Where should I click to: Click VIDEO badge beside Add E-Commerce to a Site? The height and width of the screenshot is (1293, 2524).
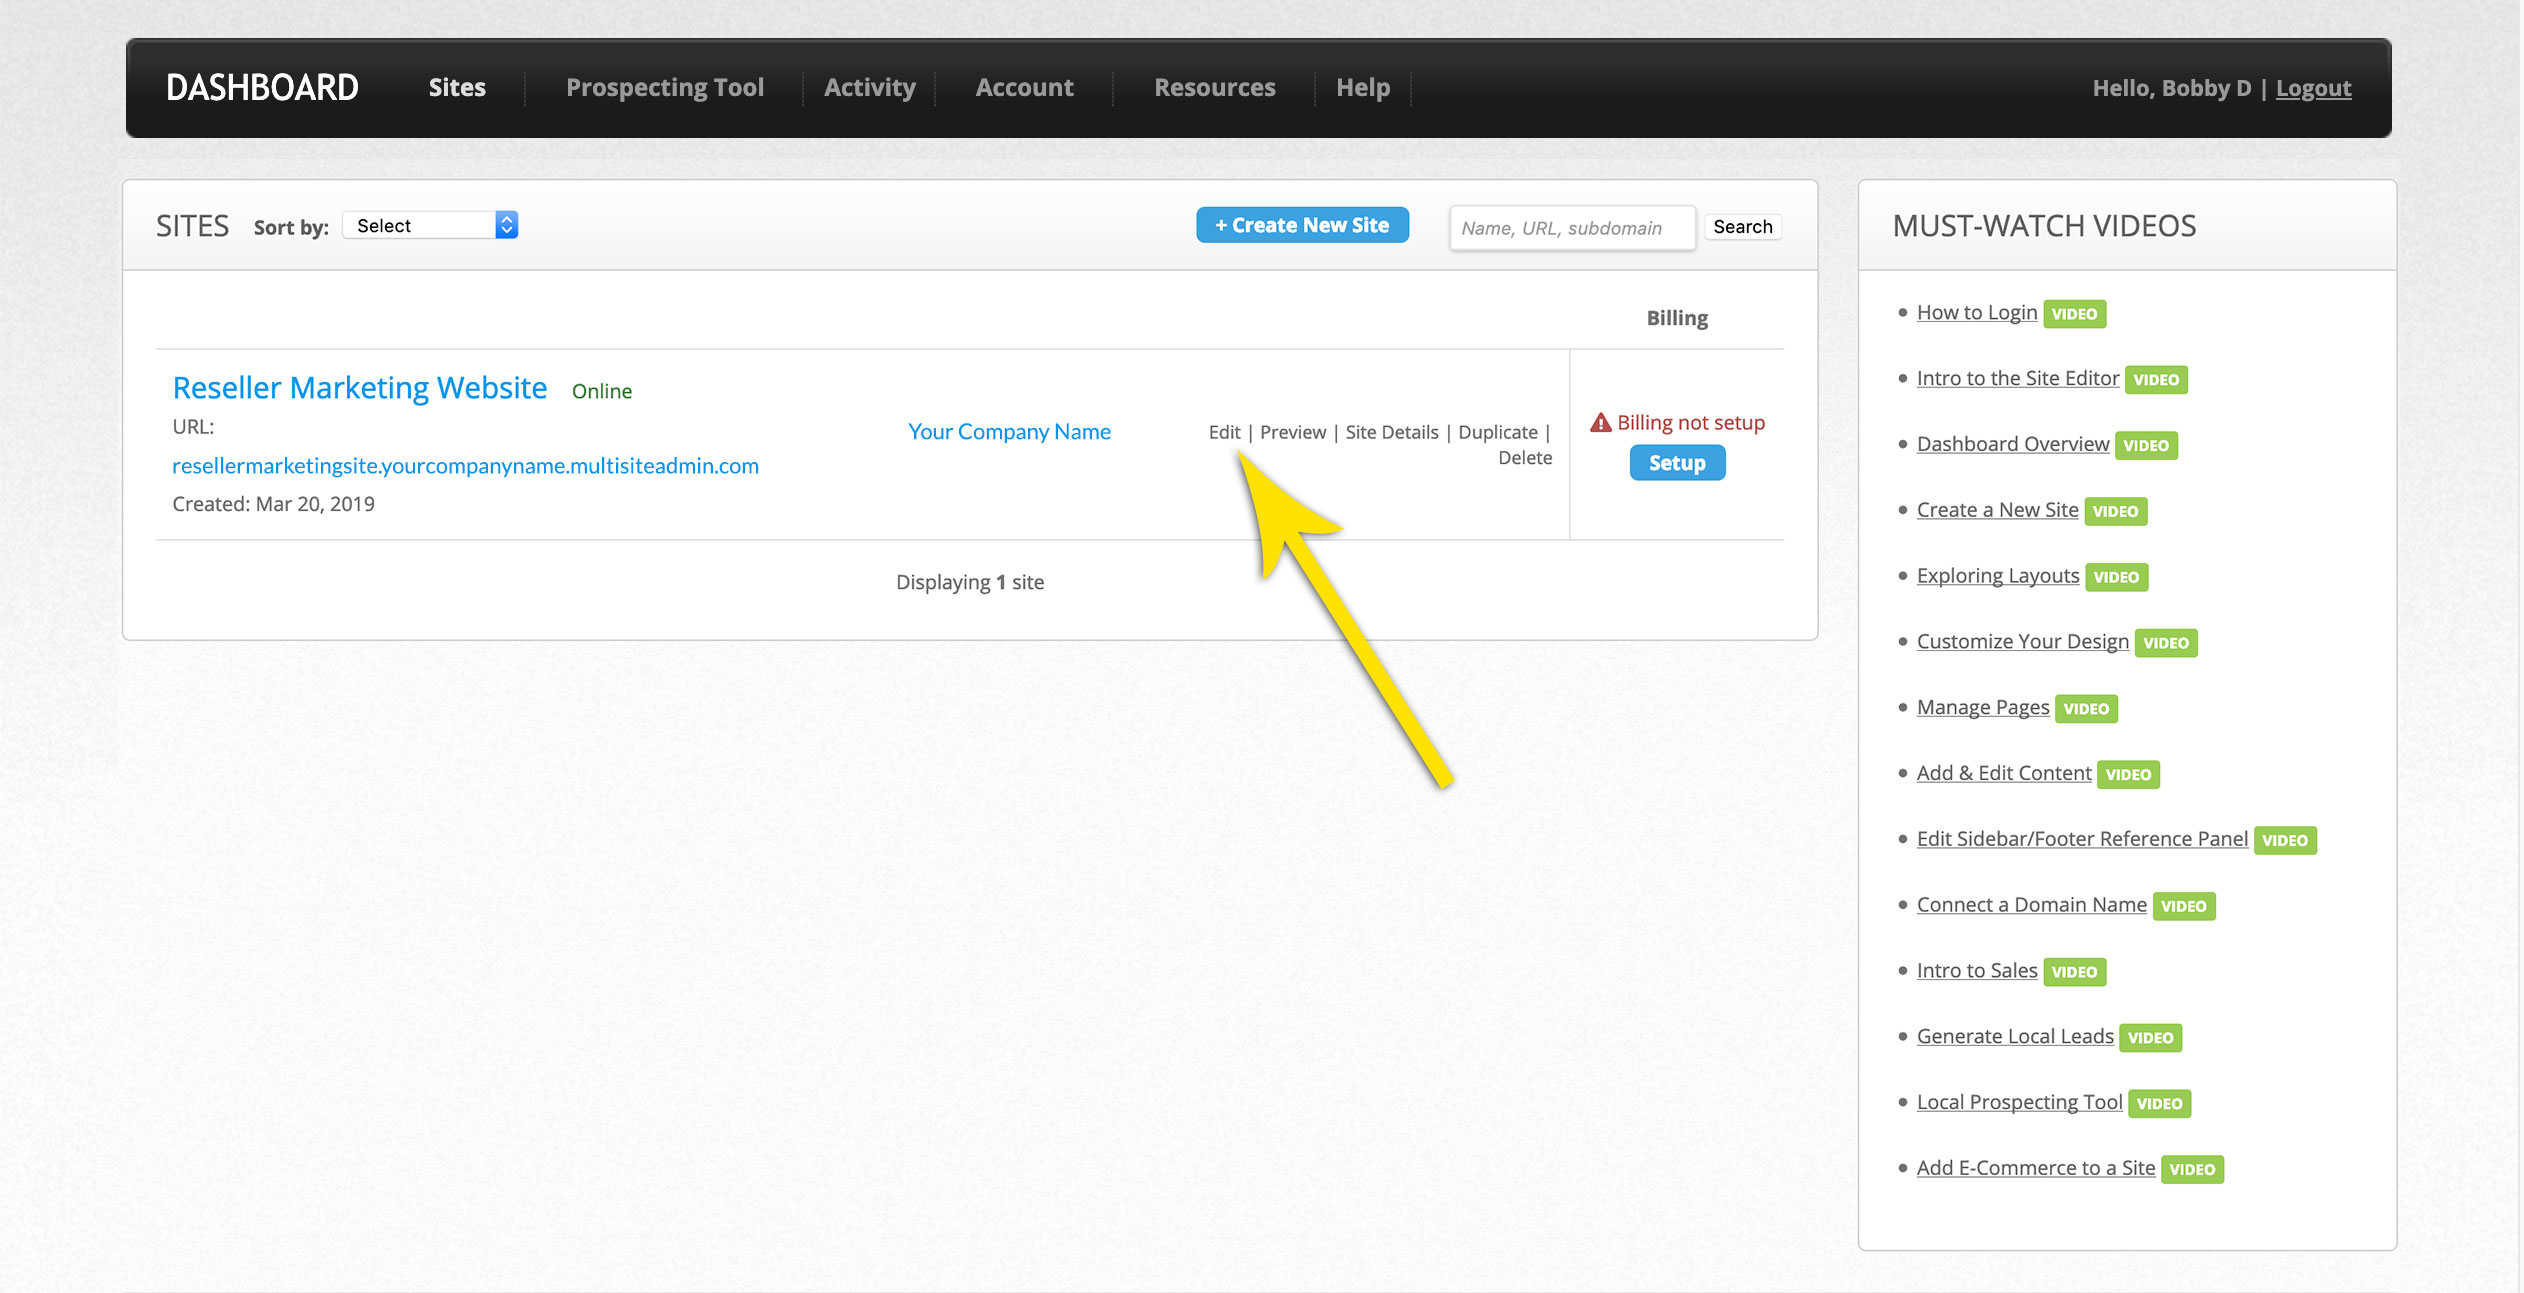2192,1170
